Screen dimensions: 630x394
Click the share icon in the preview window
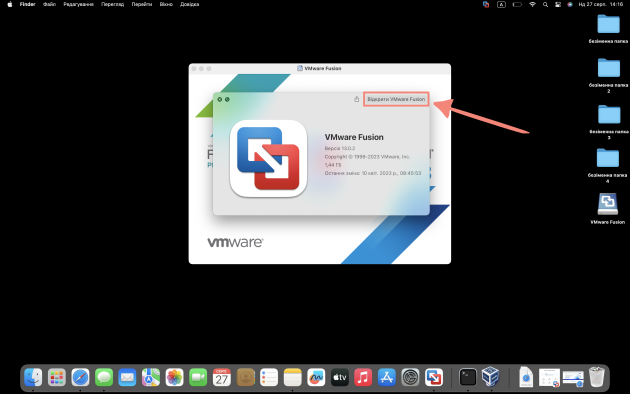(x=356, y=99)
